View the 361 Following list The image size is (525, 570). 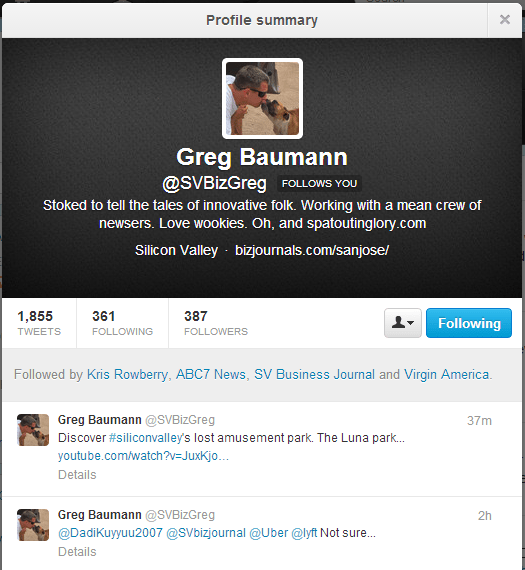pyautogui.click(x=123, y=323)
